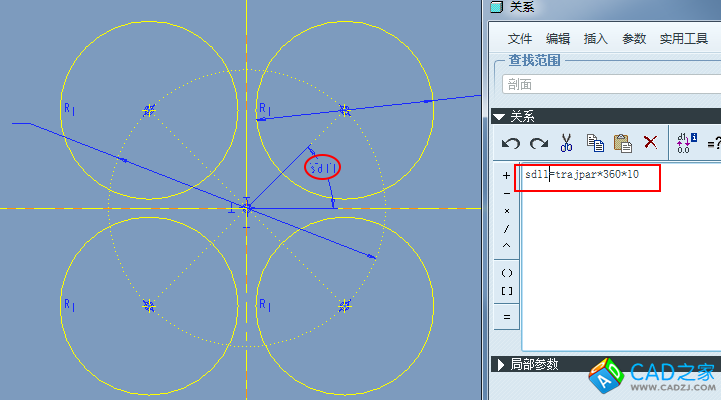This screenshot has height=400, width=721.
Task: Paste using the clipboard icon
Action: (622, 143)
